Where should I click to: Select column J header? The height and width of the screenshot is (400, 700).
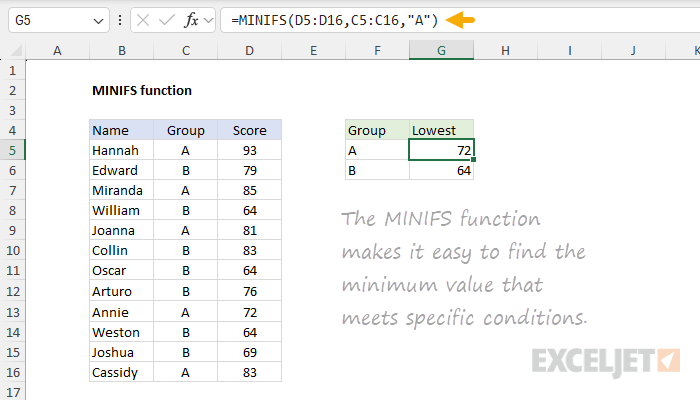click(633, 50)
